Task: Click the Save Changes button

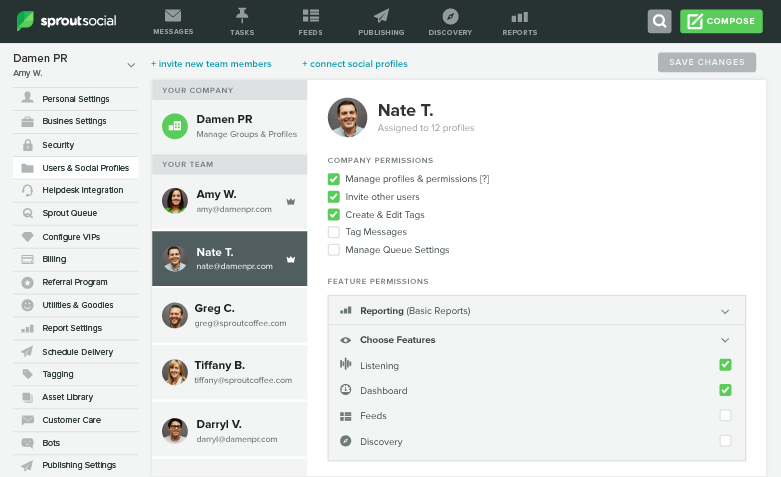Action: tap(707, 62)
